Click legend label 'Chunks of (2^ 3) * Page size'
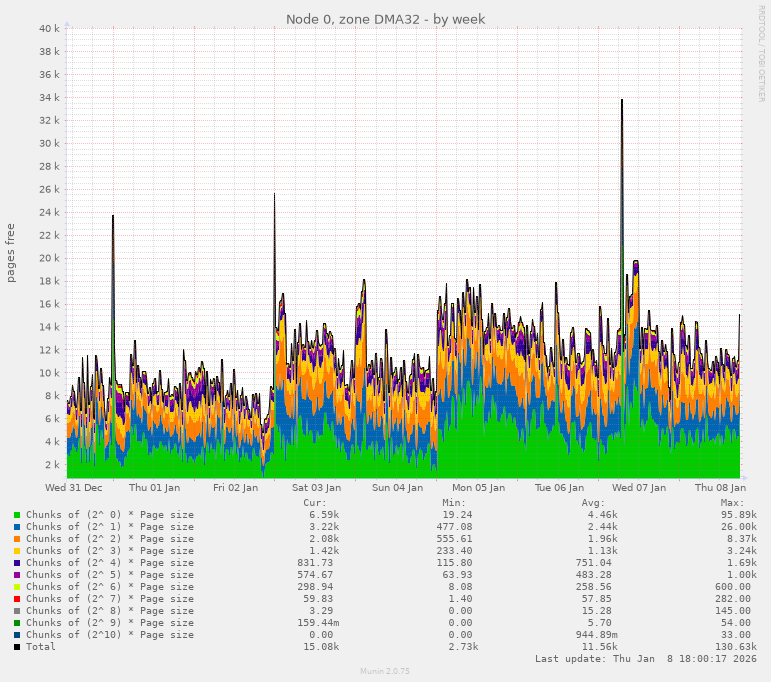Screen dimensions: 771x682 [x=110, y=551]
